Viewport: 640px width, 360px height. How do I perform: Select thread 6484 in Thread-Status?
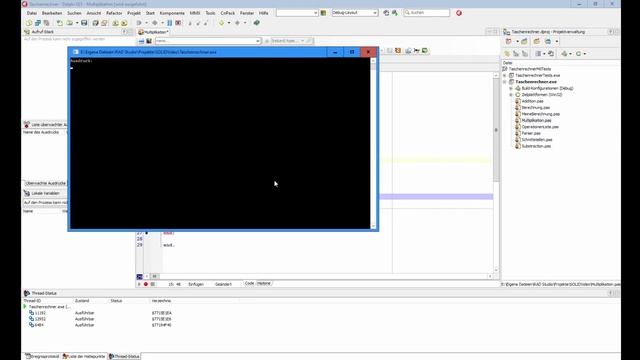coord(39,325)
